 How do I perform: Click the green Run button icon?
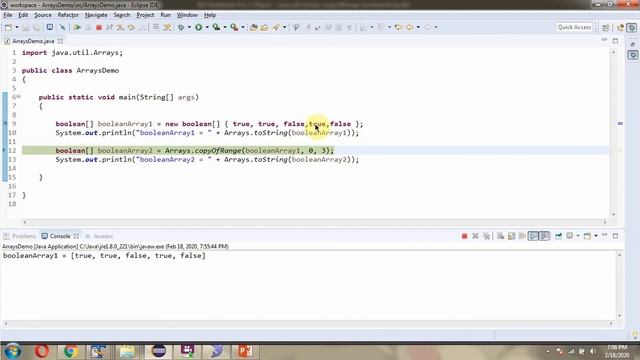tap(199, 27)
